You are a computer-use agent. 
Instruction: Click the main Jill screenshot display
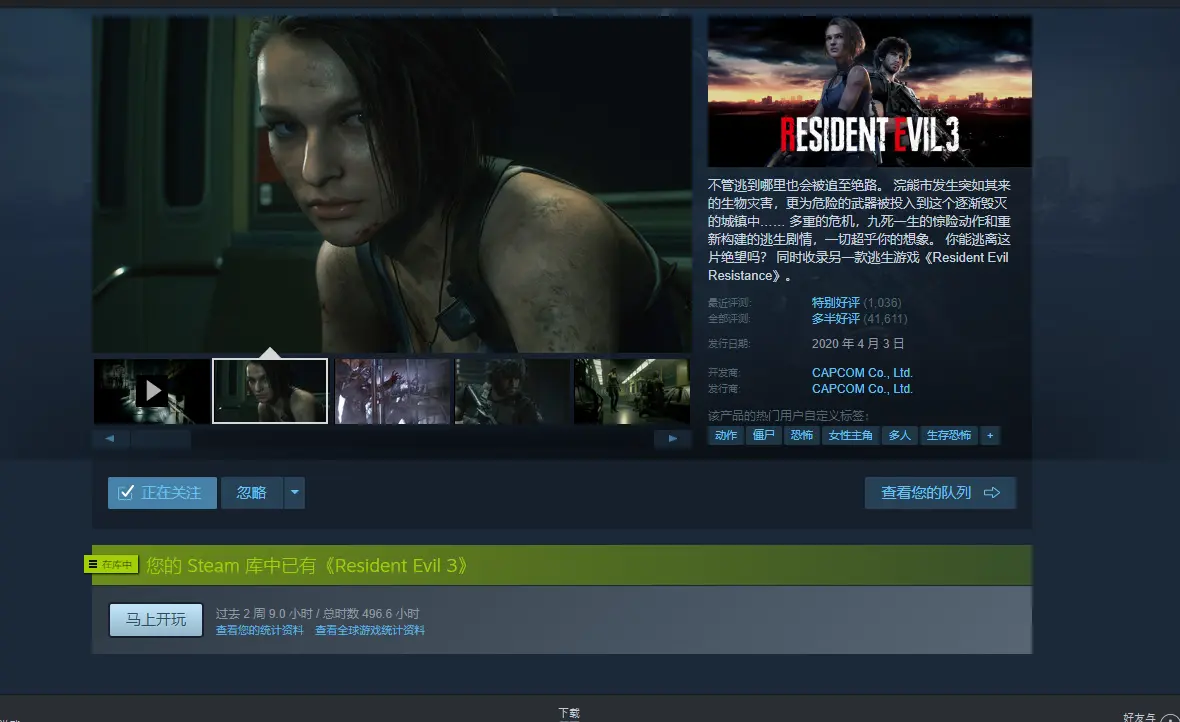coord(391,184)
